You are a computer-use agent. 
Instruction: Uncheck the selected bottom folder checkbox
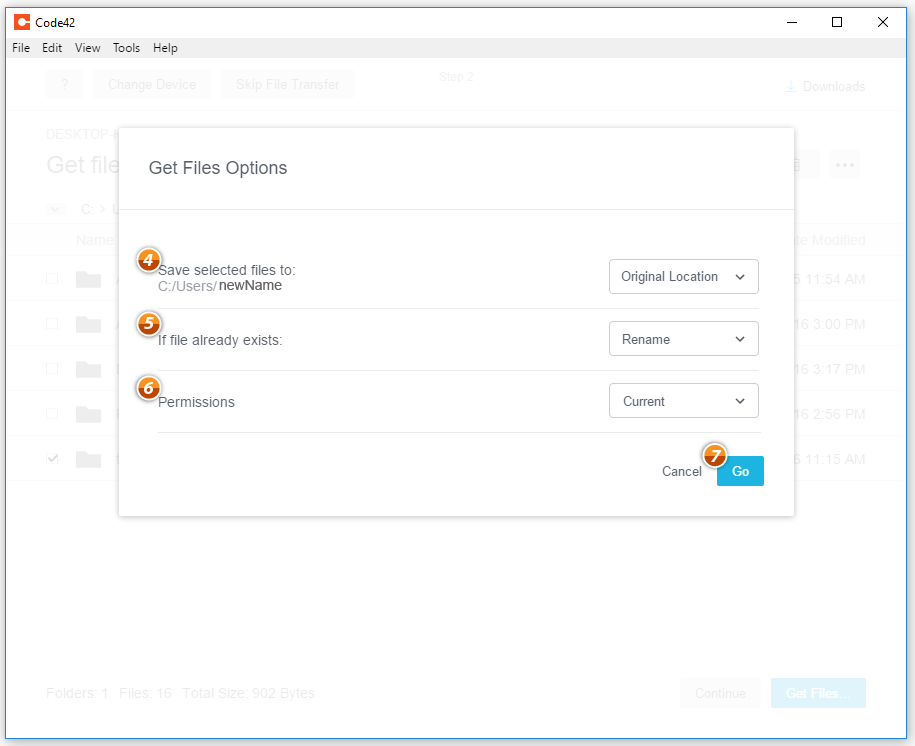pyautogui.click(x=52, y=458)
